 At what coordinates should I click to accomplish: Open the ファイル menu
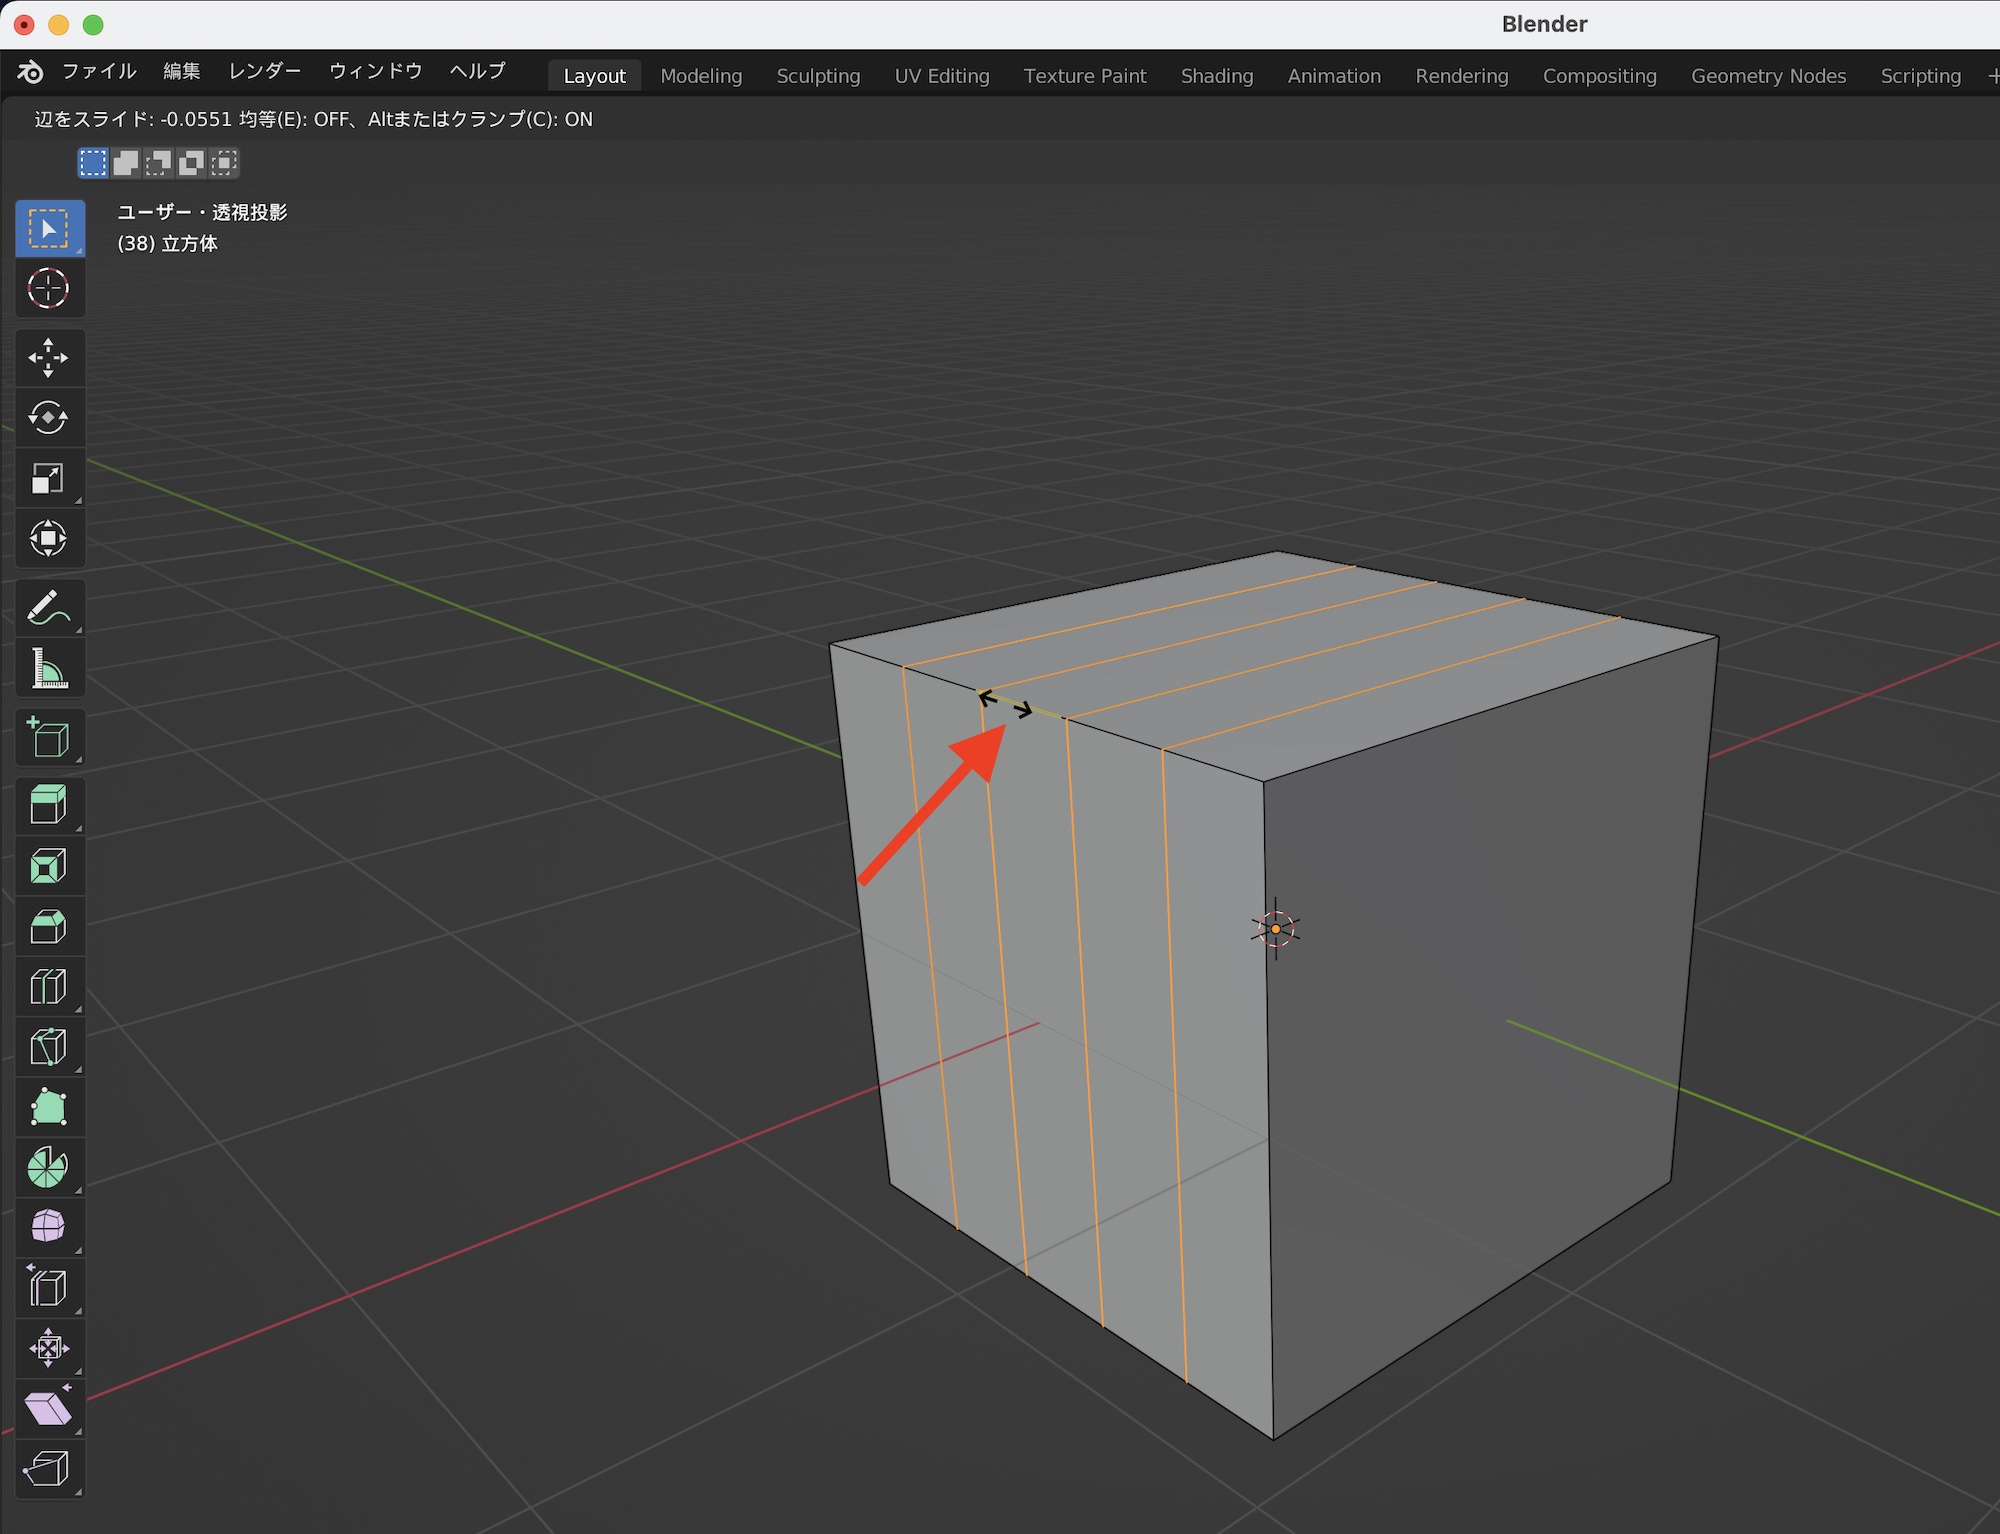point(98,72)
